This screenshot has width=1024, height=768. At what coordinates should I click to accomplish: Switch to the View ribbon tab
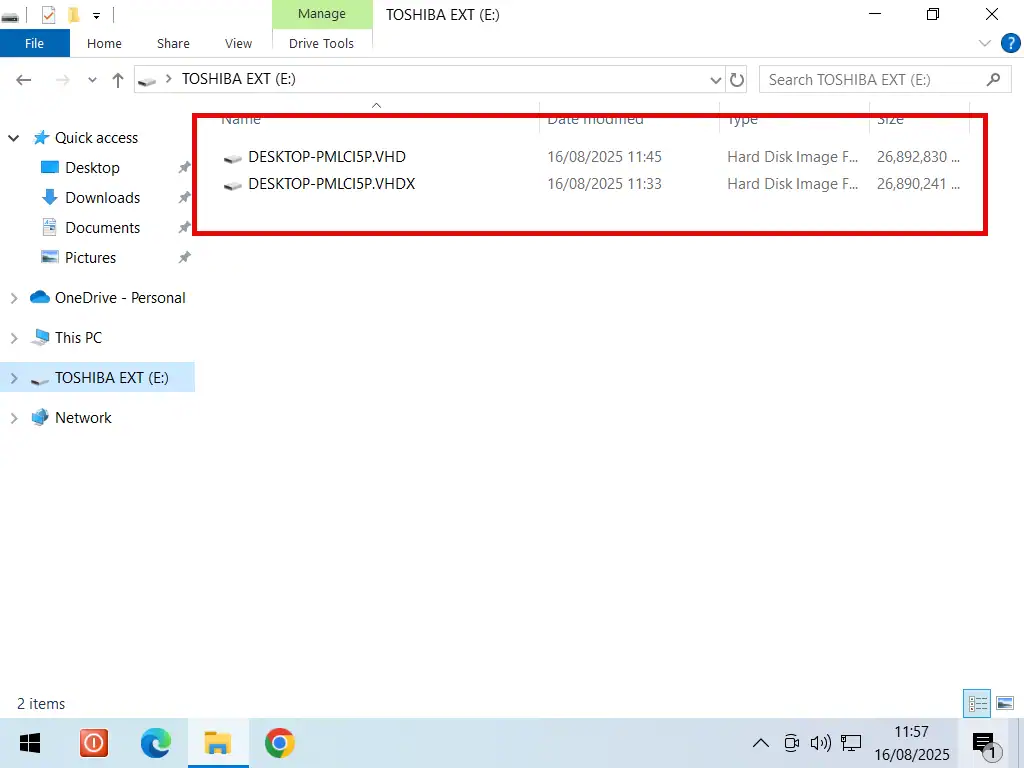[x=238, y=44]
